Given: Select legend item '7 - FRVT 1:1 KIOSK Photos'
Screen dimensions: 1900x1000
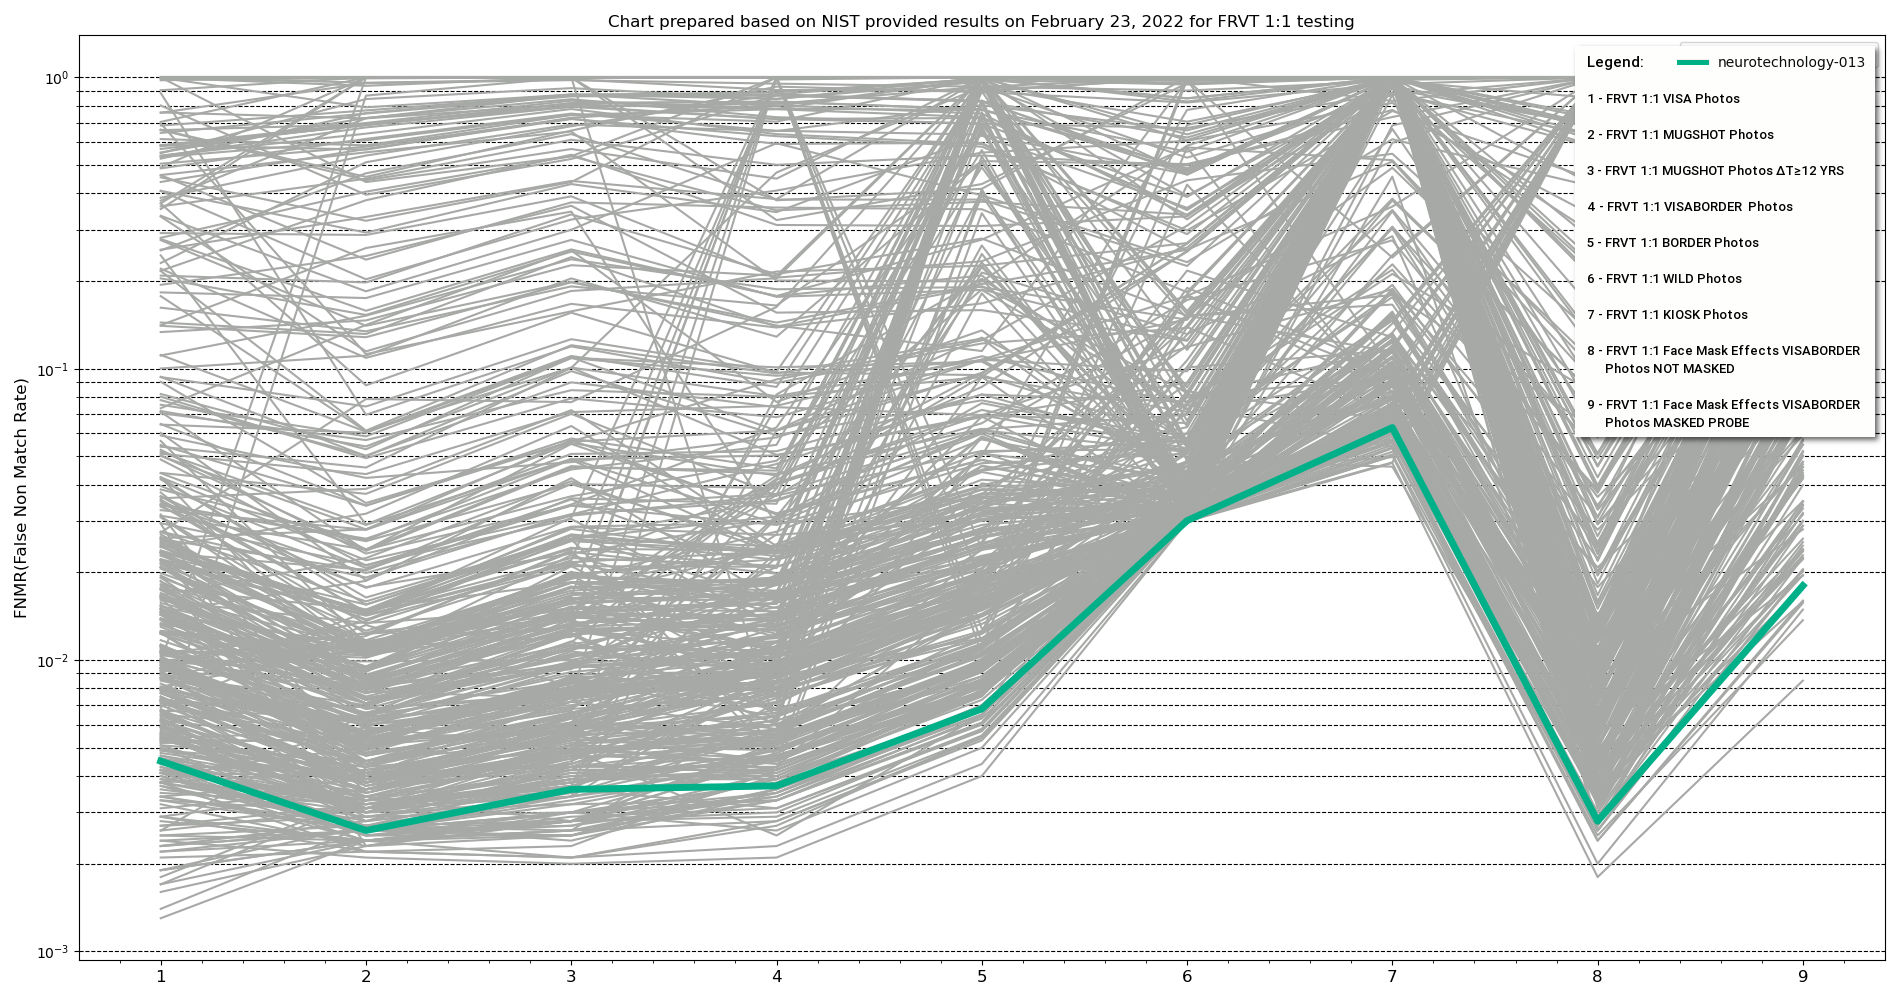Looking at the screenshot, I should click(x=1667, y=314).
